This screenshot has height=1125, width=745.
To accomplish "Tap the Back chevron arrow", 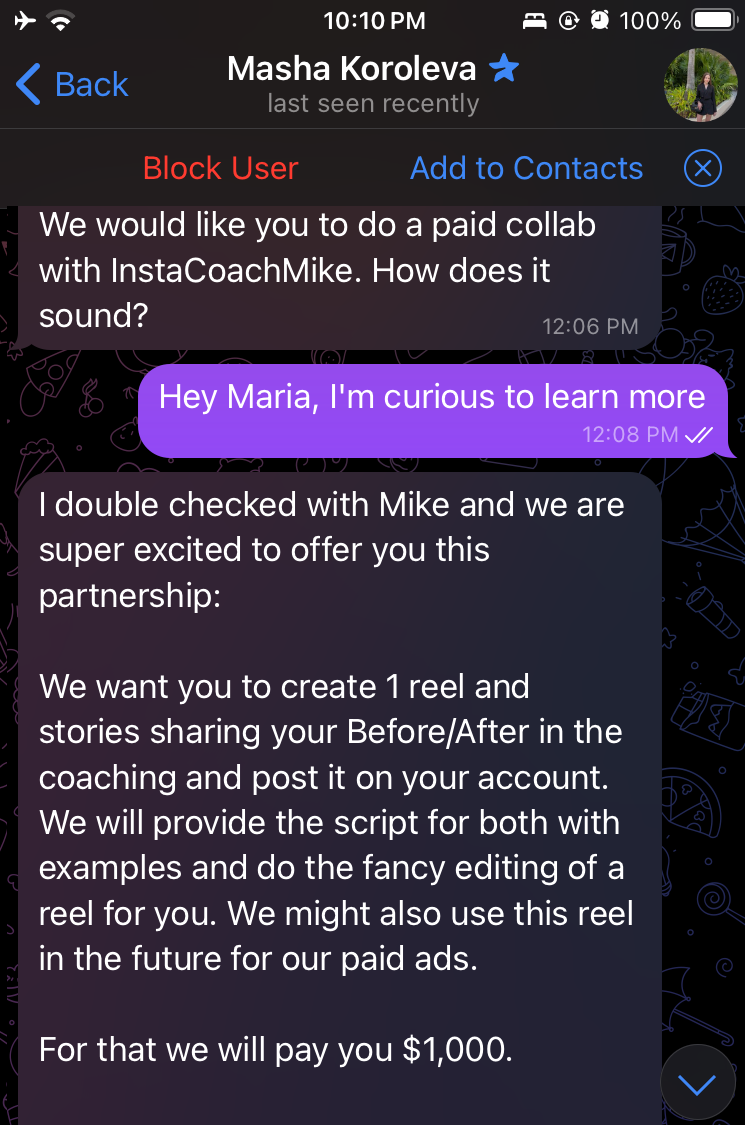I will pos(28,85).
